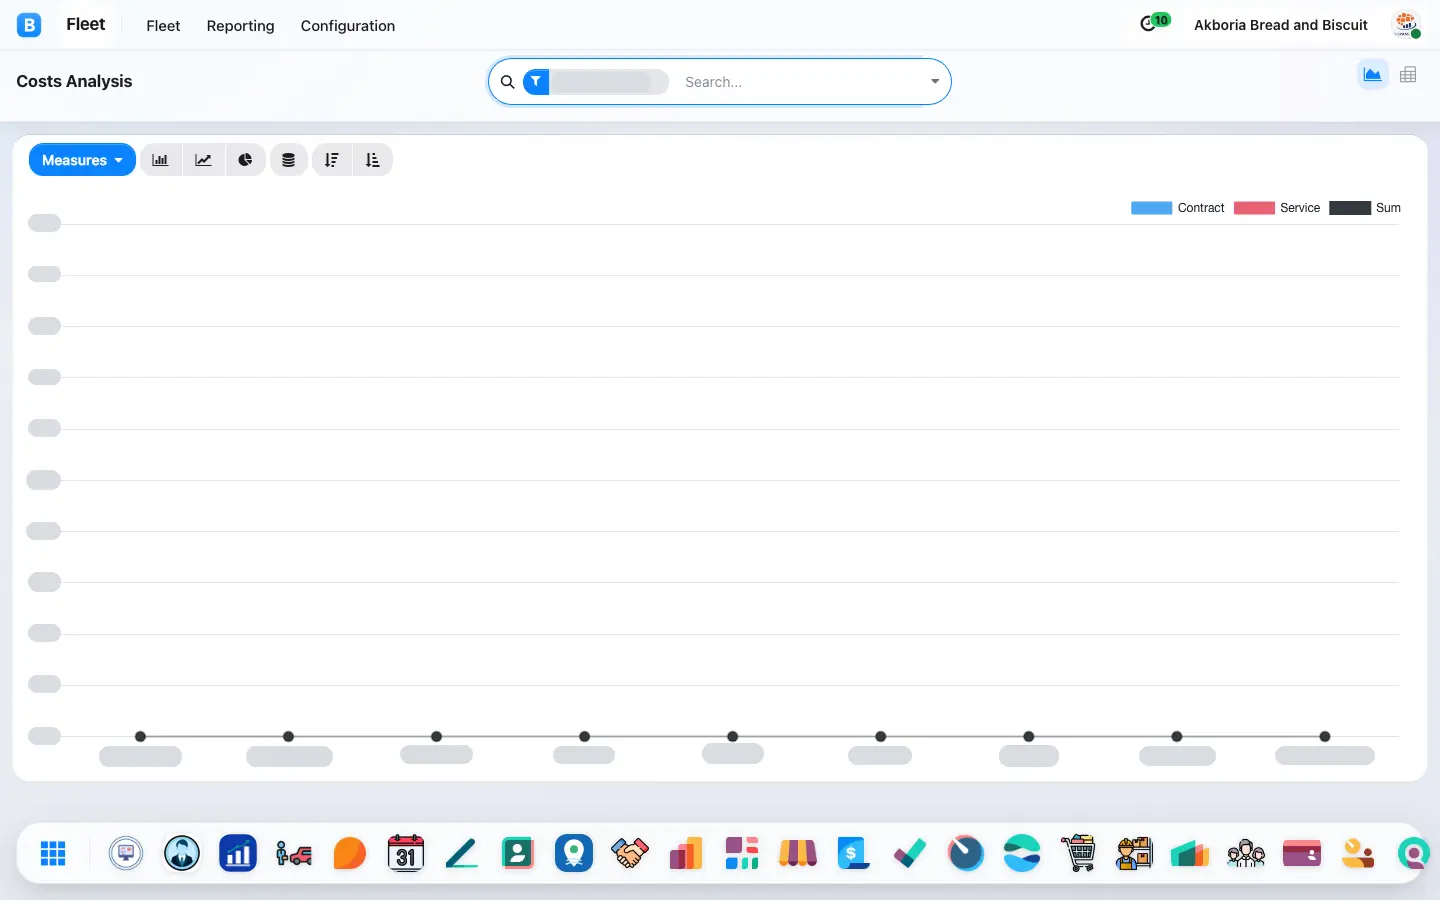Open the checkmark to-do app in dock
Viewport: 1440px width, 900px height.
click(910, 853)
